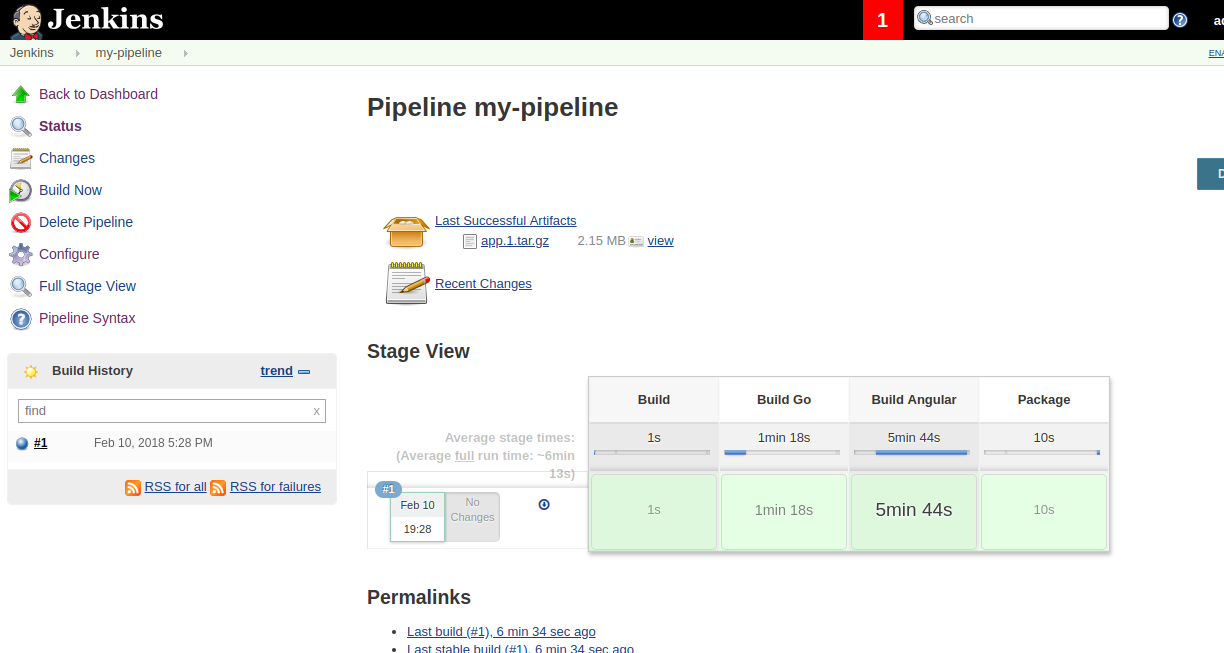1224x653 pixels.
Task: Click the Build Go column header
Action: click(x=784, y=400)
